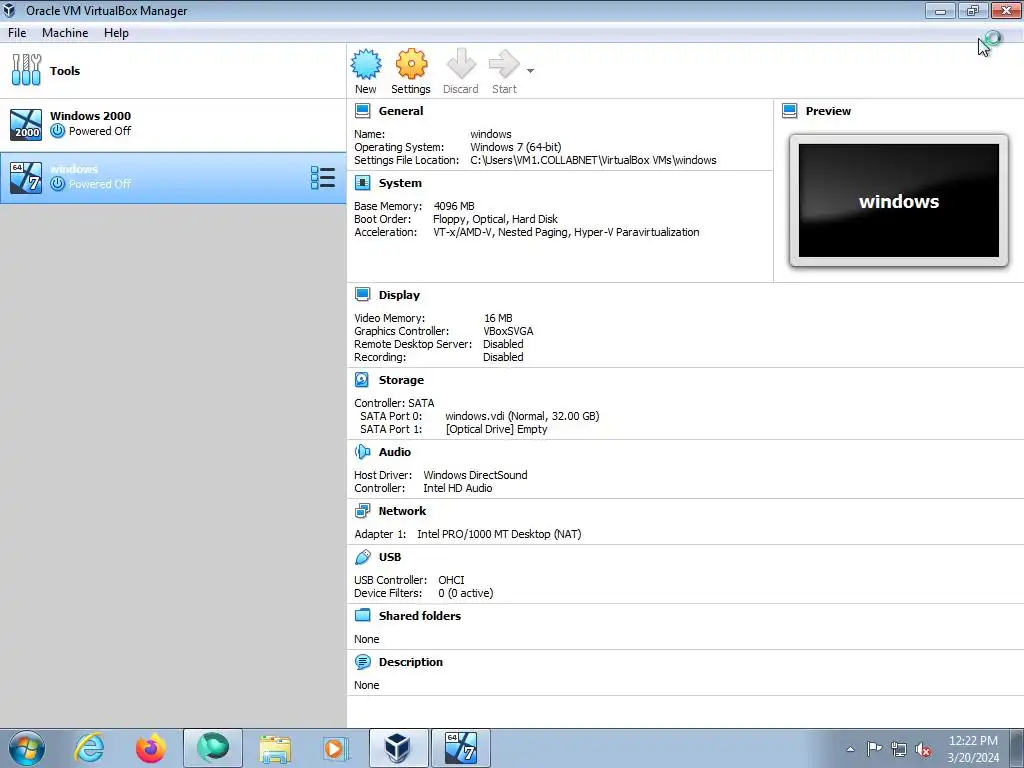Click Intel PRO/1000 MT Desktop (NAT) text

point(499,534)
